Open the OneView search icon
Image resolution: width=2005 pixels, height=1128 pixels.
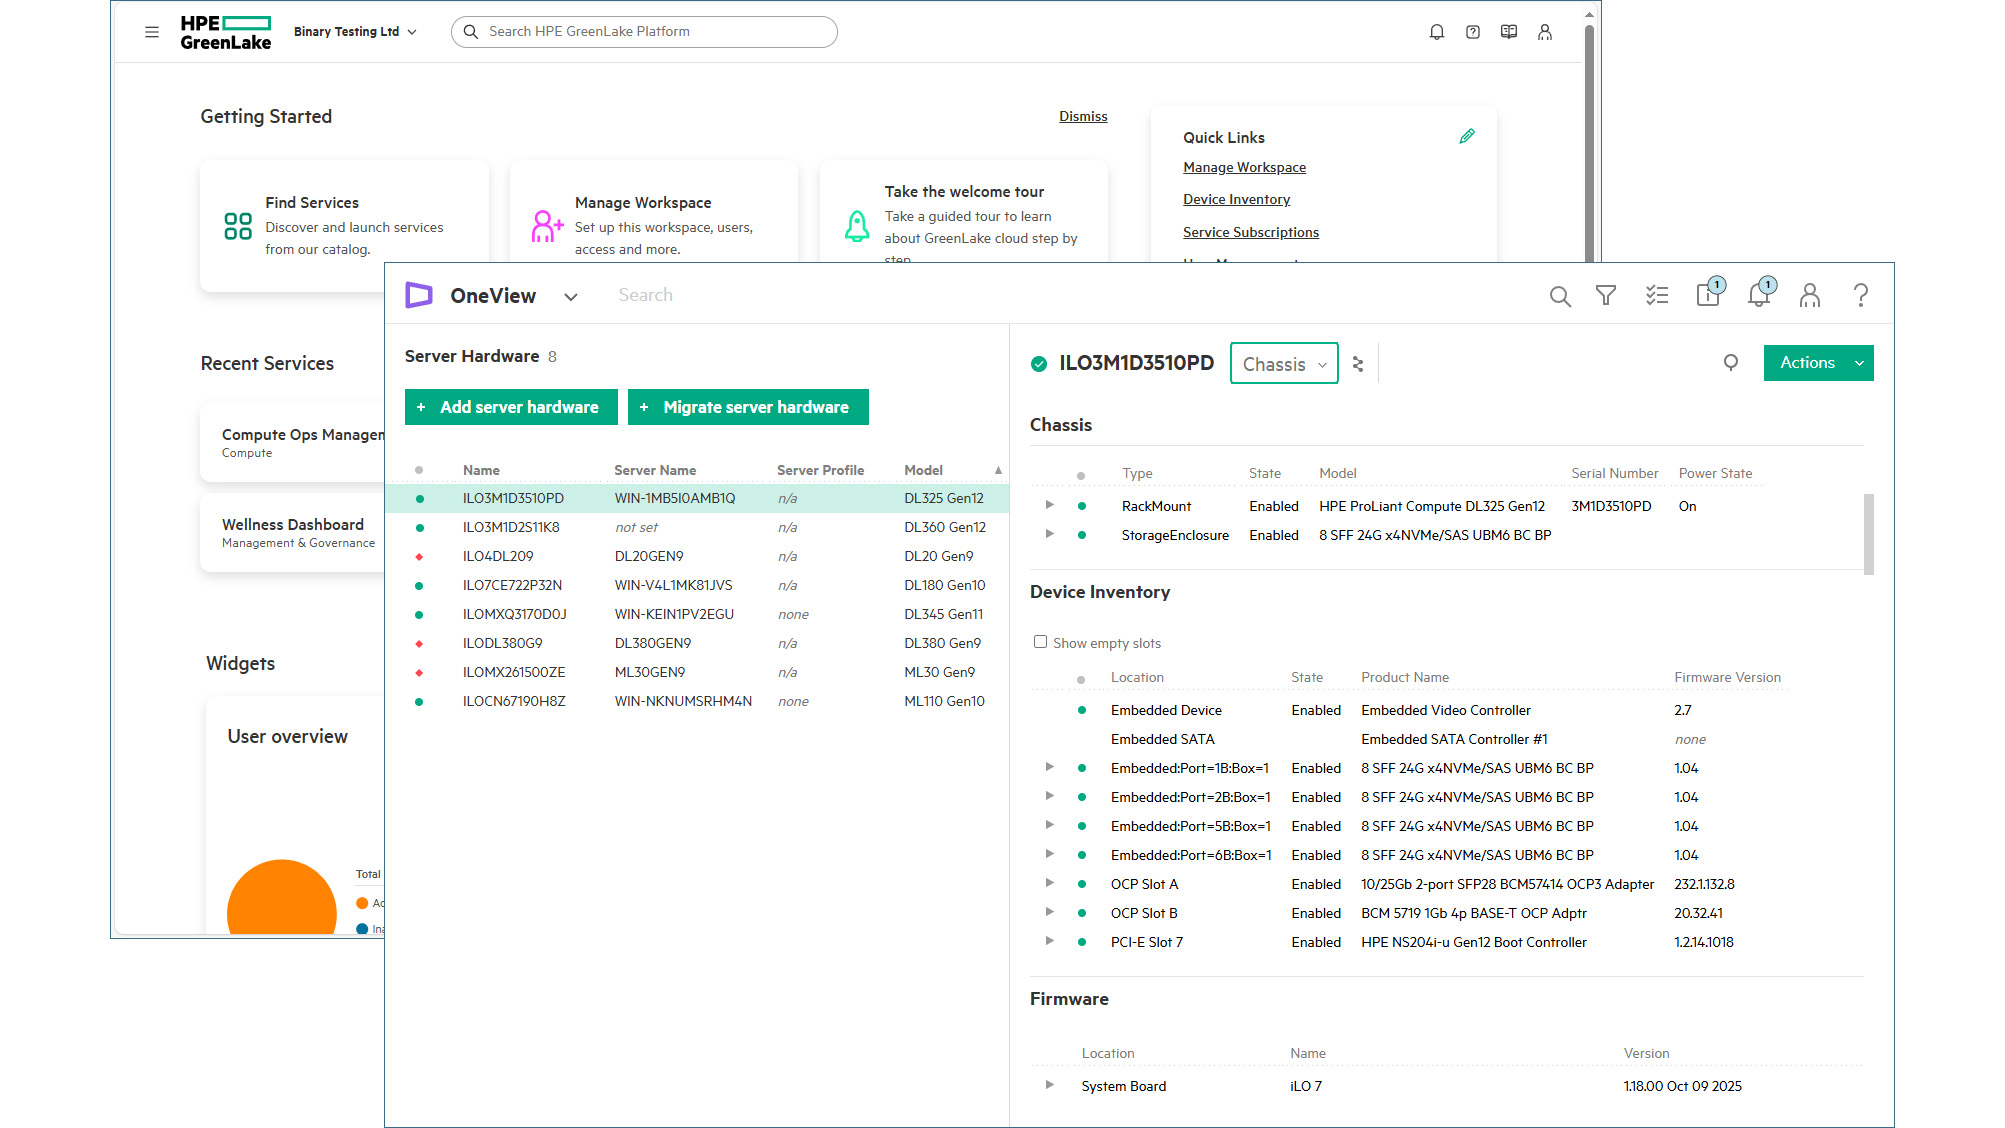(x=1560, y=296)
